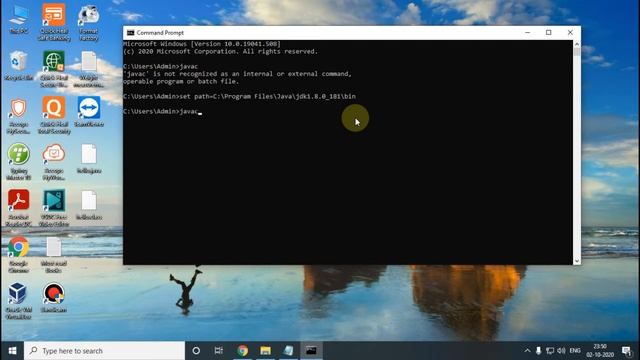Click the '(c) 2020 Microsoft Corporation' line

(220, 51)
